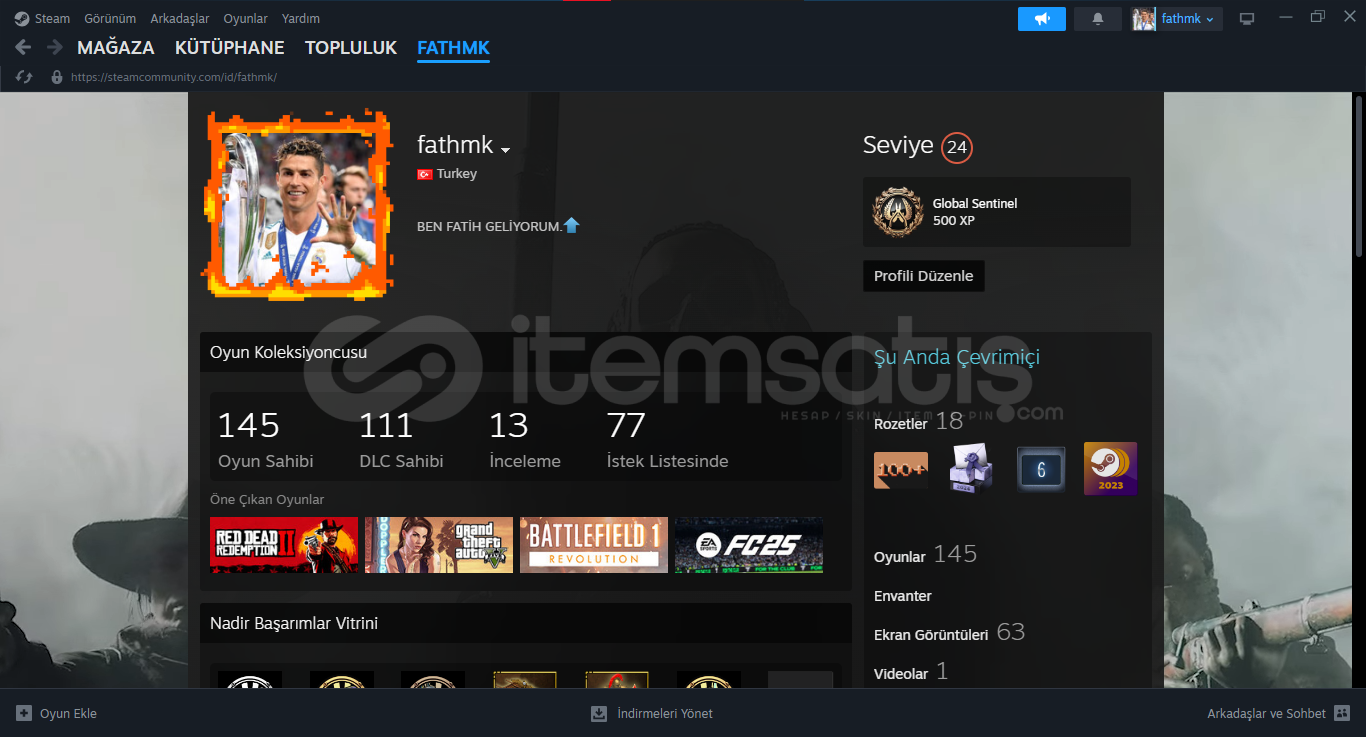
Task: Click the fifth rare achievement icon
Action: pos(617,680)
